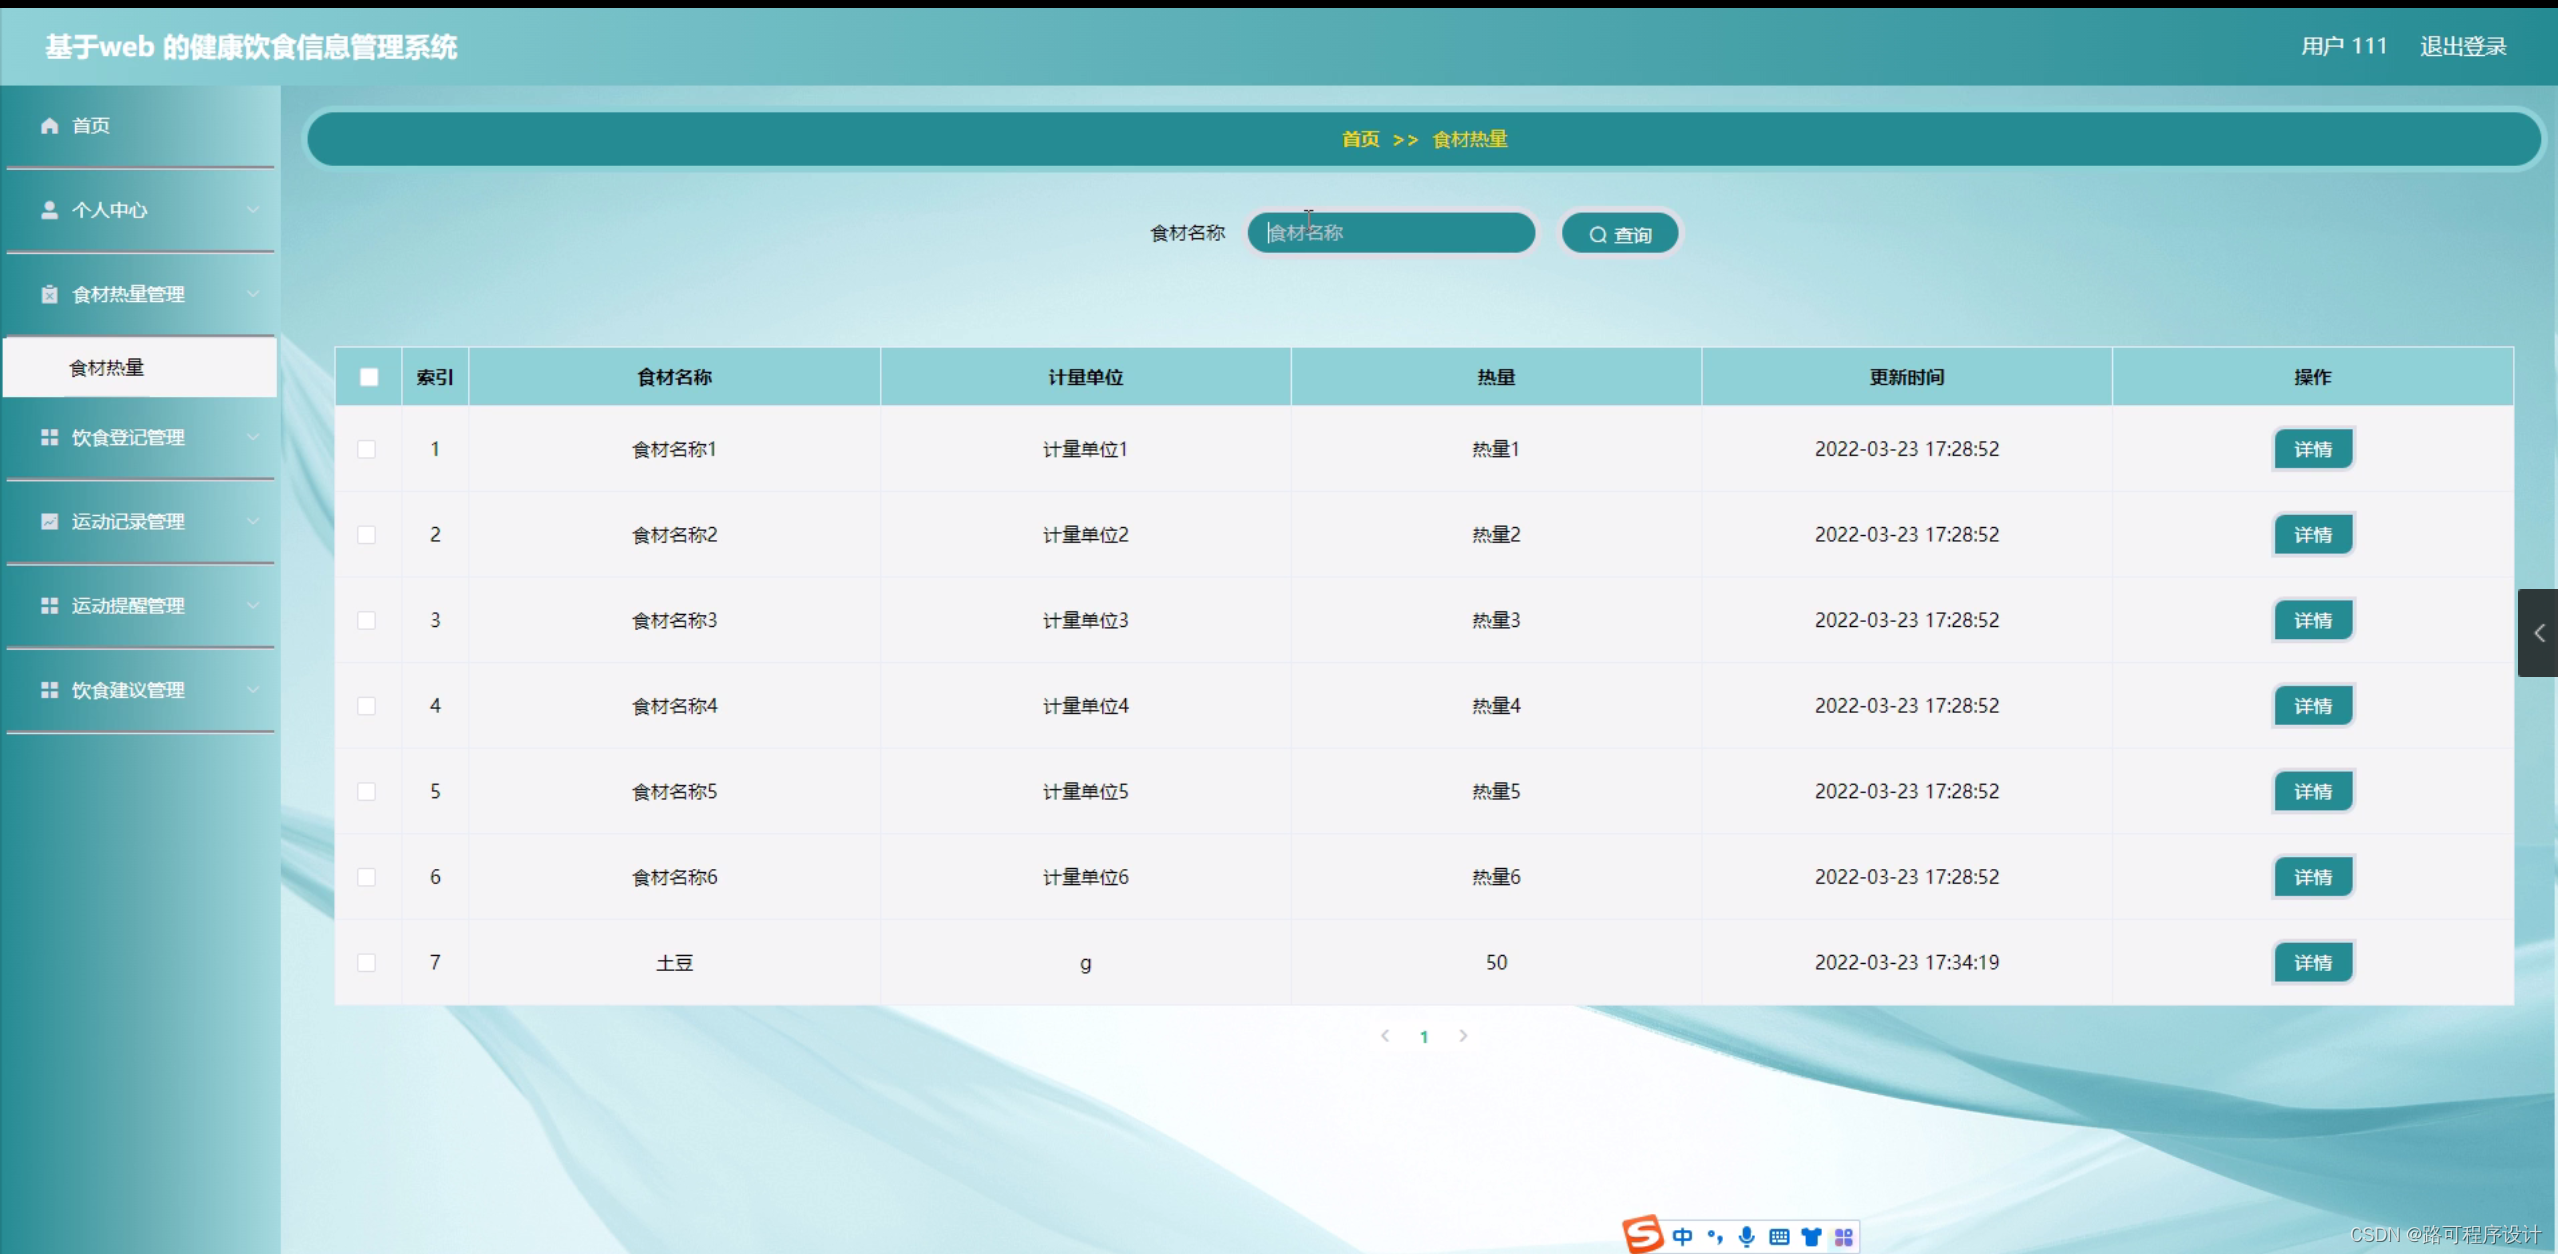Click the grid icon beside 运动提醒管理
The height and width of the screenshot is (1254, 2558).
point(49,605)
